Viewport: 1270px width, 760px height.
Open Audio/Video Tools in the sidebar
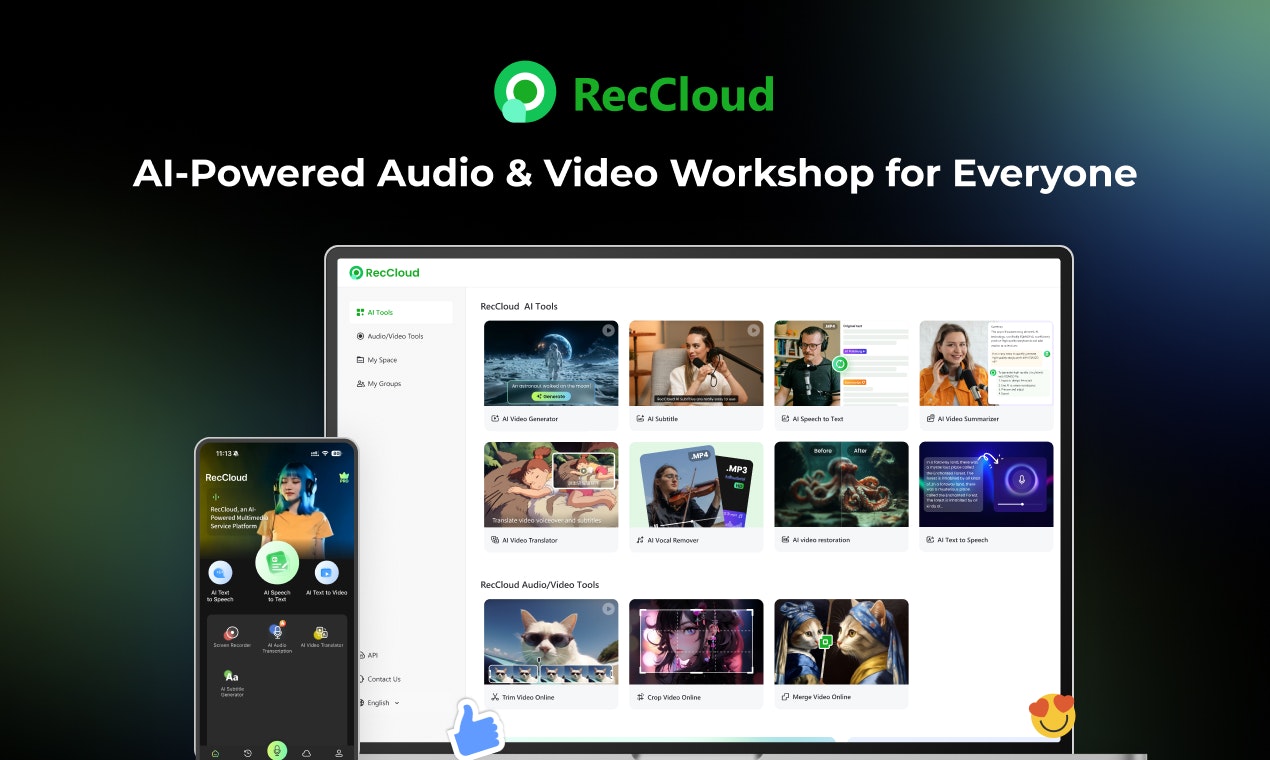[x=389, y=336]
